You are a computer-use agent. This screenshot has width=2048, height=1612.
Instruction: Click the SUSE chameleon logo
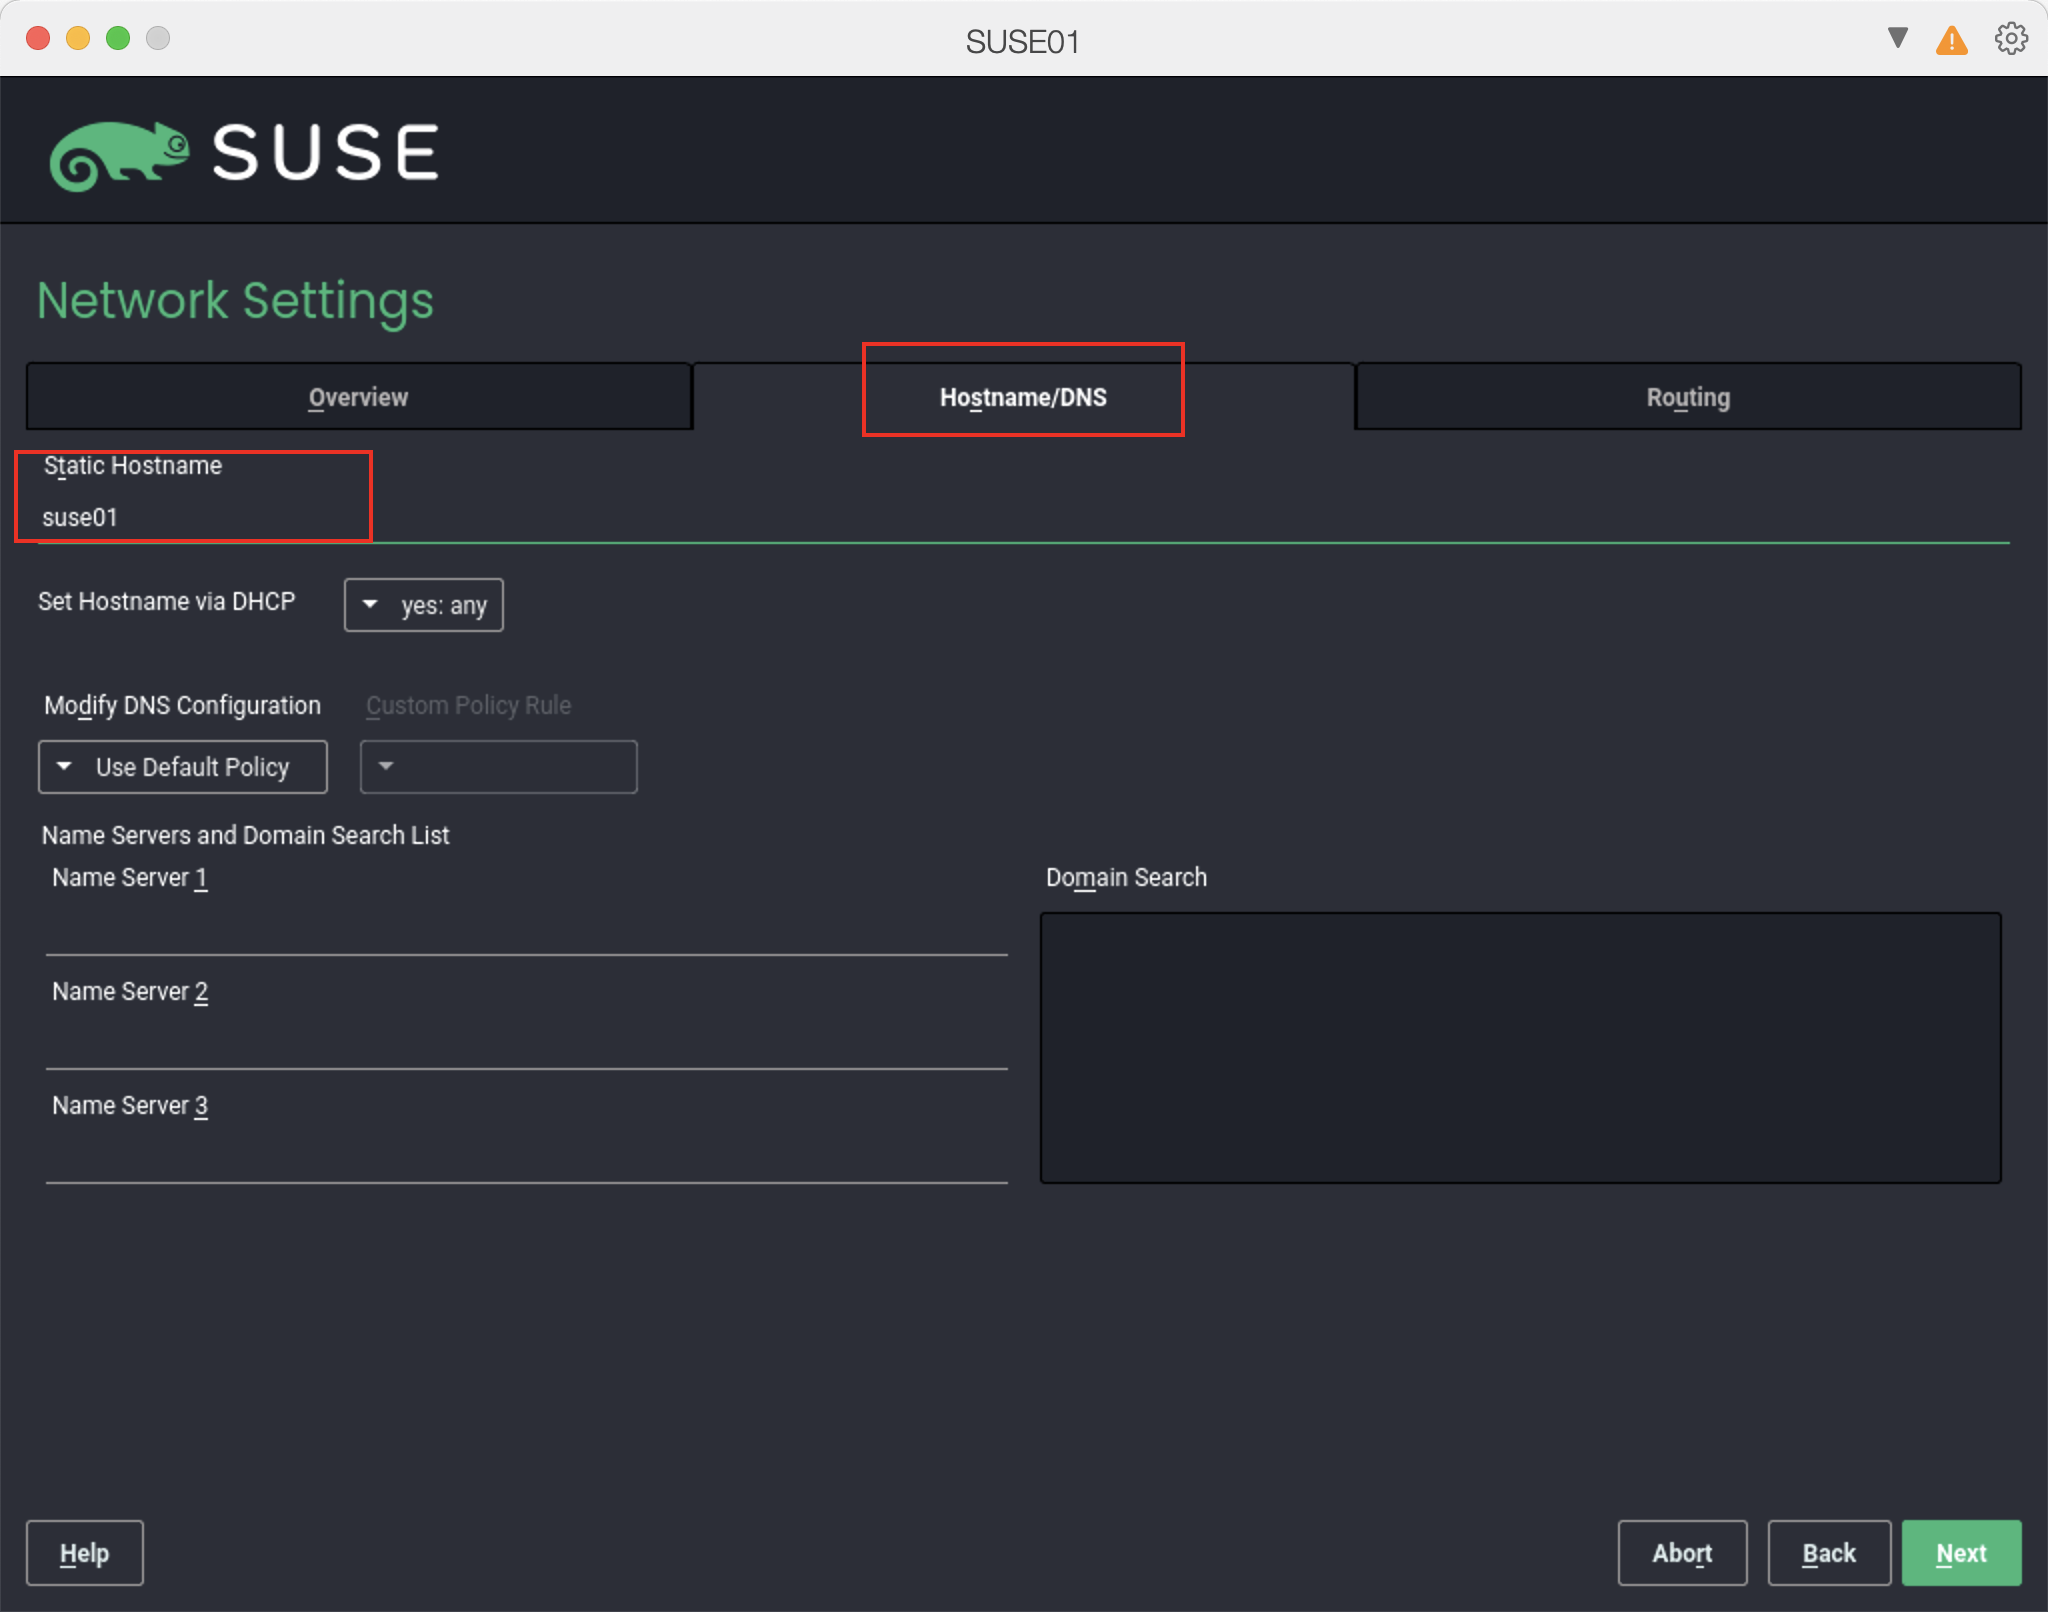(120, 155)
